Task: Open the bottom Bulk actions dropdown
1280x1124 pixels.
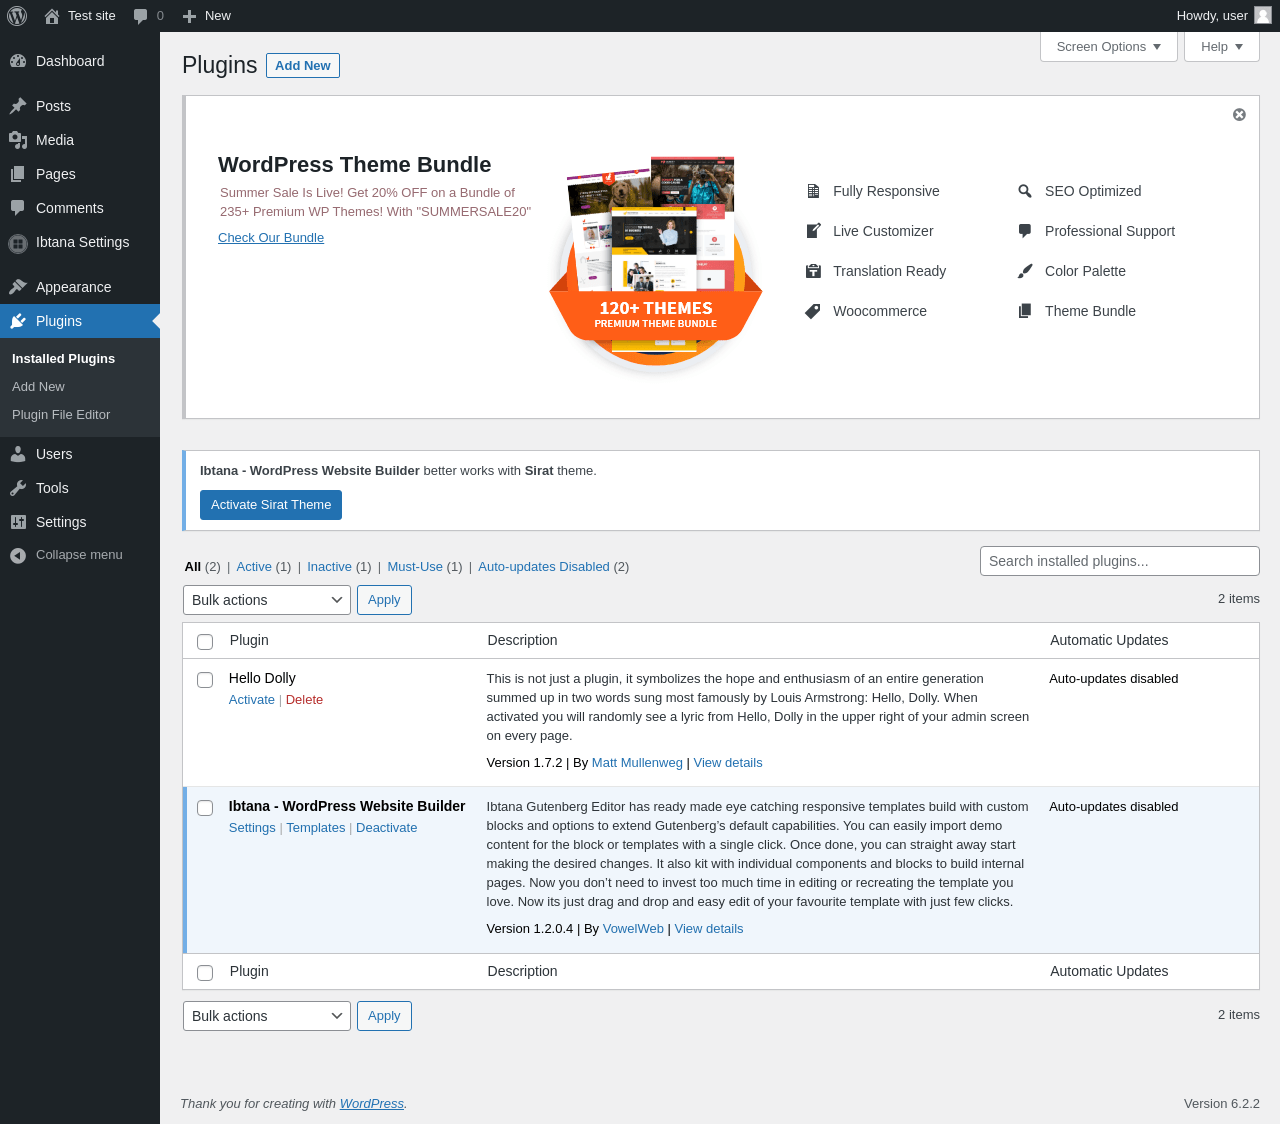Action: [267, 1016]
